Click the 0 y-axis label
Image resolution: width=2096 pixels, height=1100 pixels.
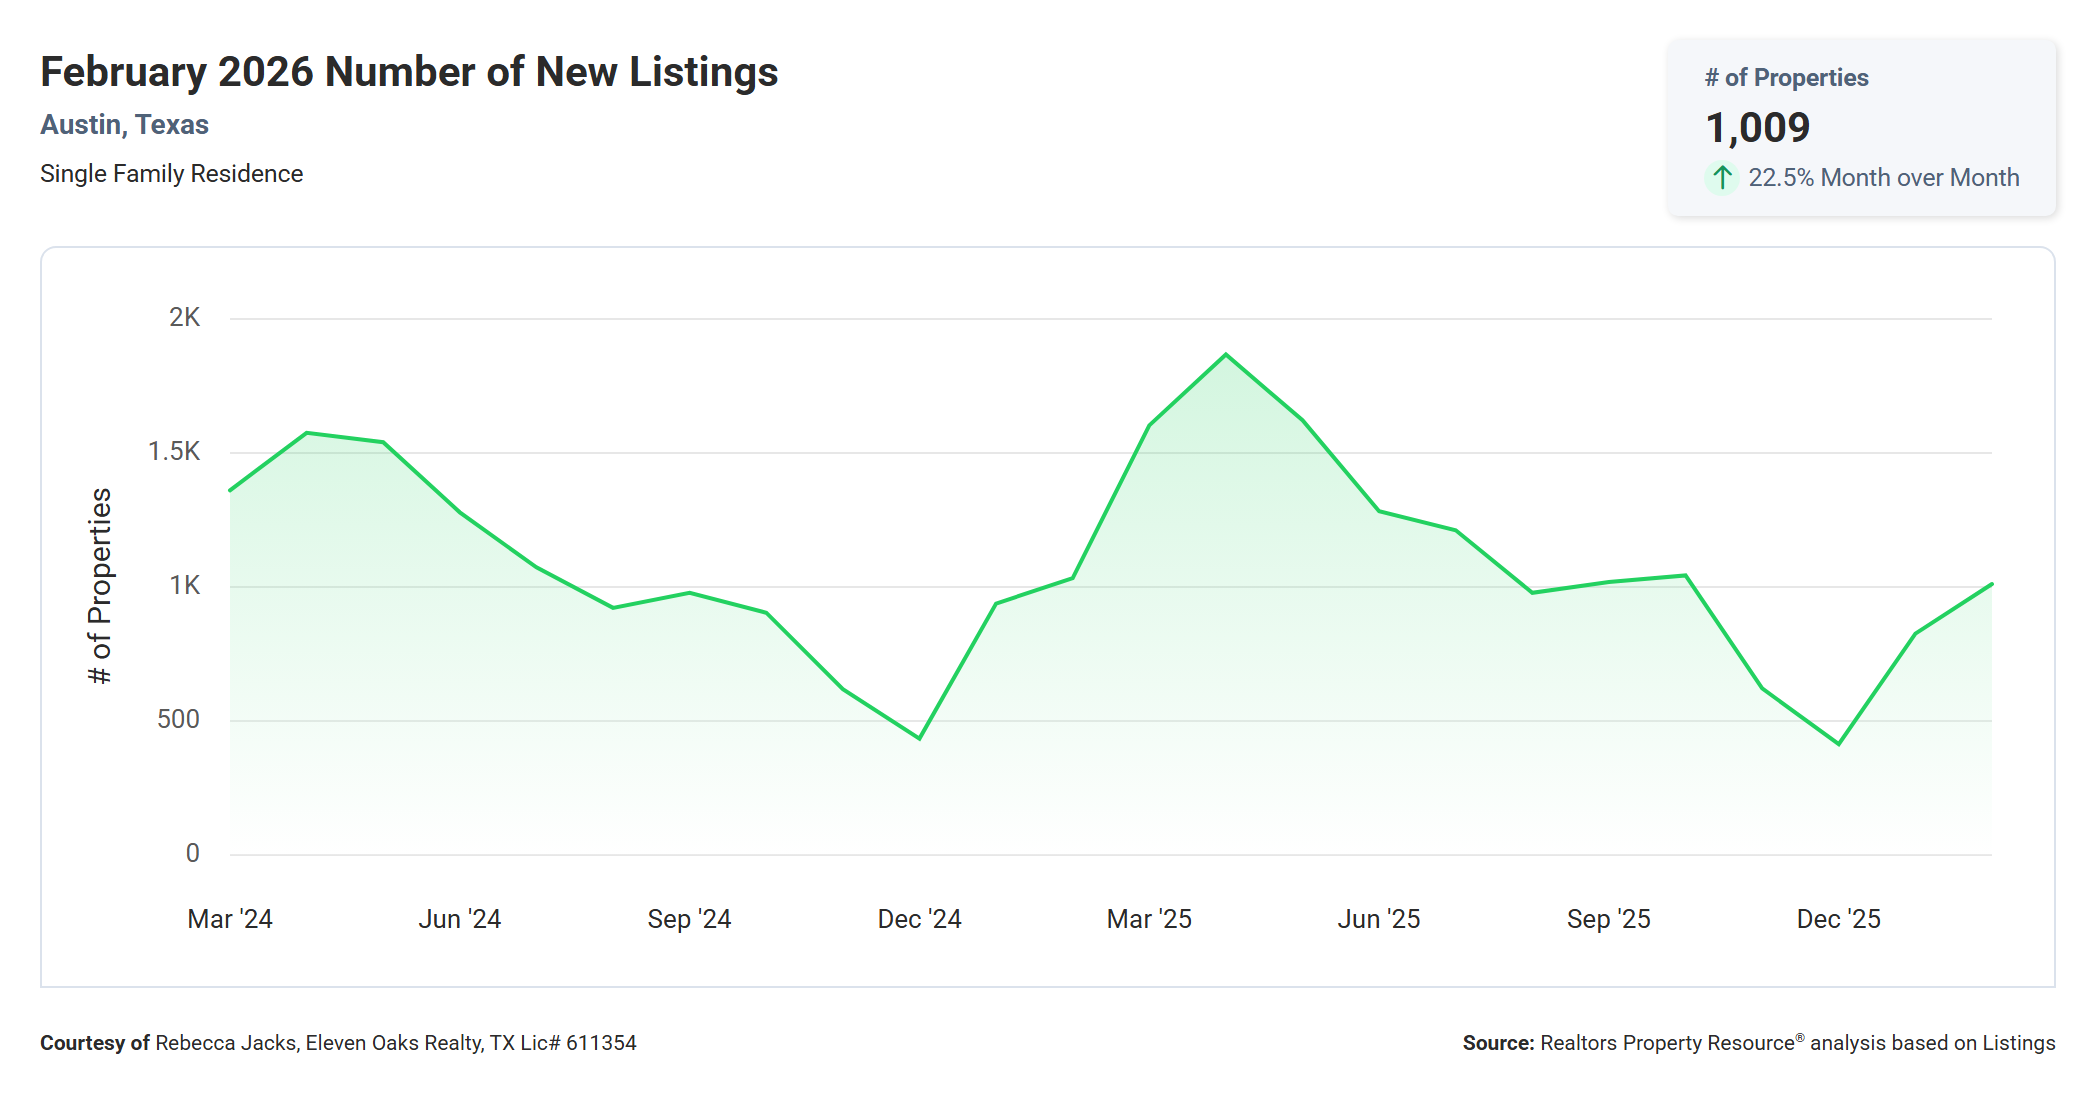point(192,854)
